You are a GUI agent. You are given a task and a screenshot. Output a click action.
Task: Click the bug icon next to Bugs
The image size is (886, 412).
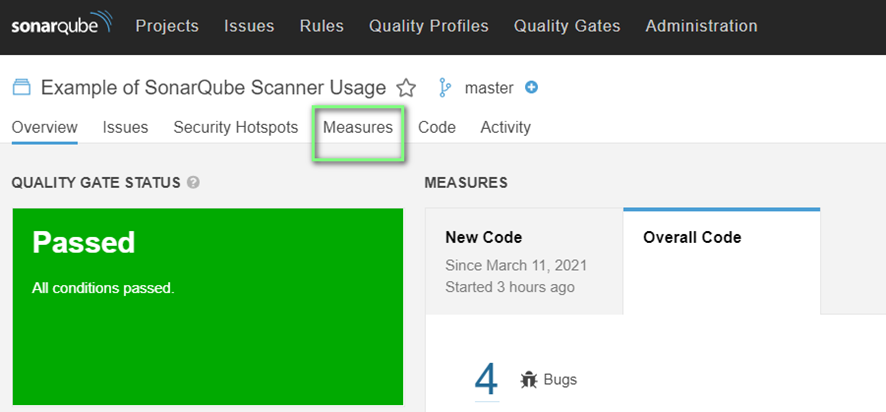[528, 379]
